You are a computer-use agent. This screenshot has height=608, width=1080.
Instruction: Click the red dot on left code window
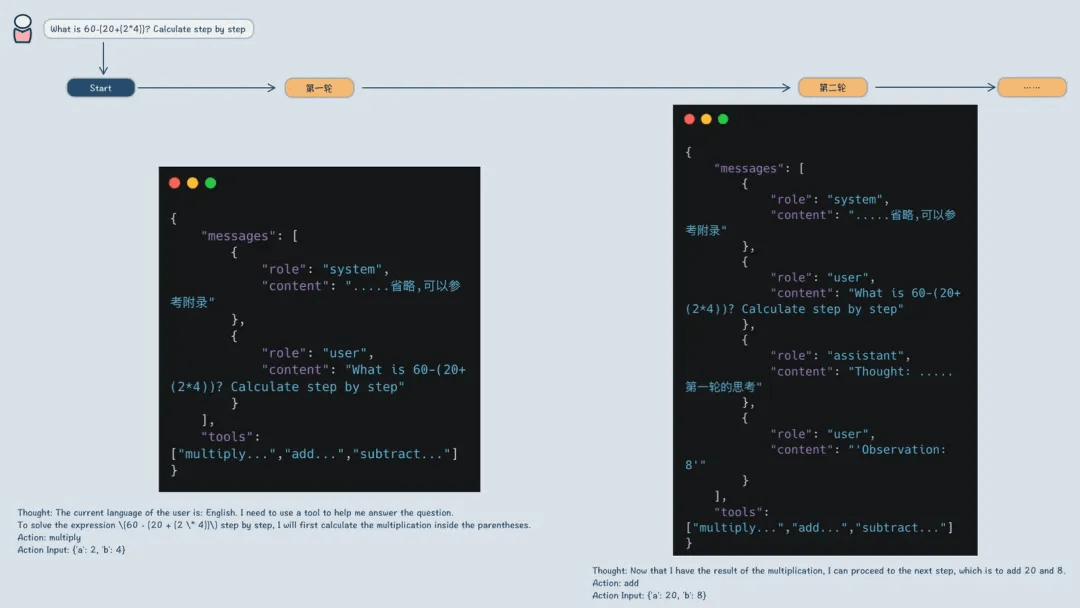[x=175, y=183]
